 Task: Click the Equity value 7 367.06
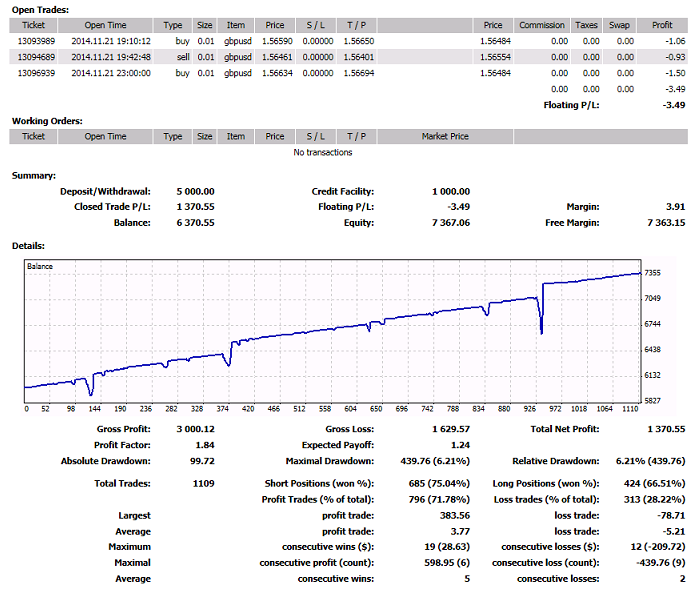pyautogui.click(x=451, y=223)
